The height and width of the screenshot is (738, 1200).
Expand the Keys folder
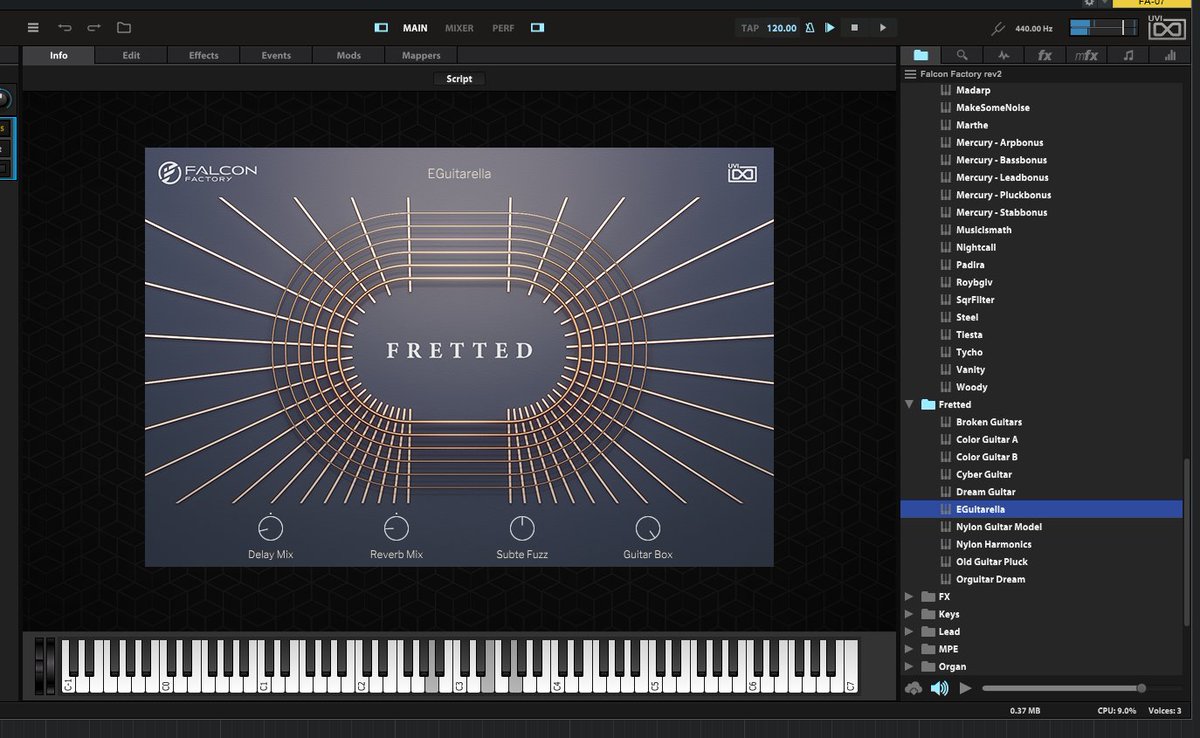(909, 614)
